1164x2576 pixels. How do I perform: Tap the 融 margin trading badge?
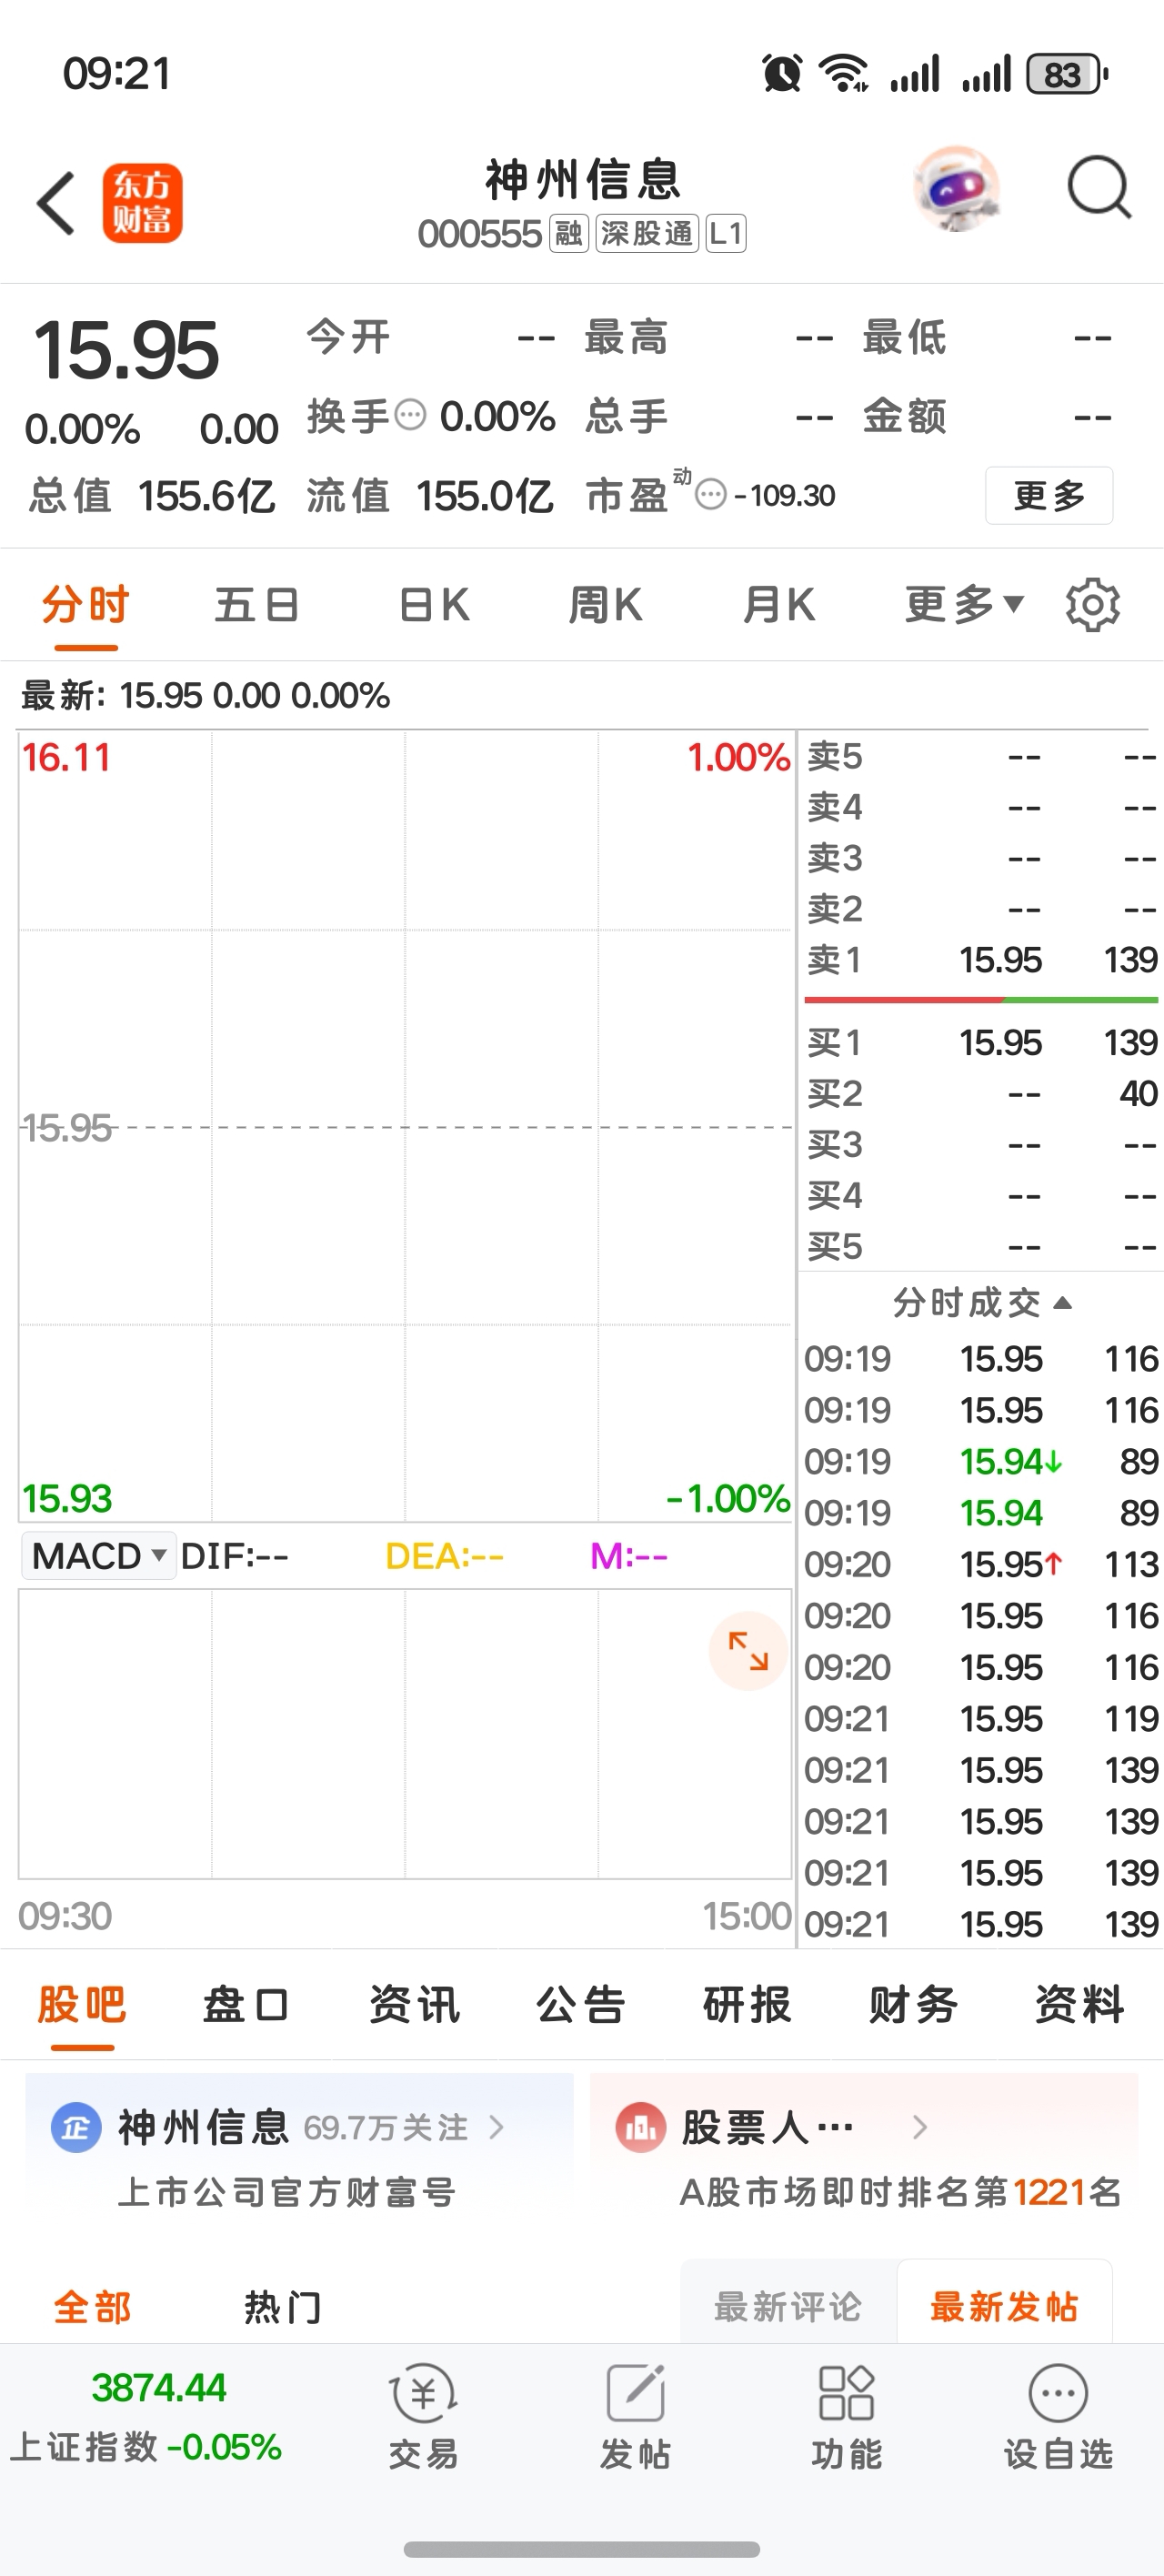coord(569,234)
